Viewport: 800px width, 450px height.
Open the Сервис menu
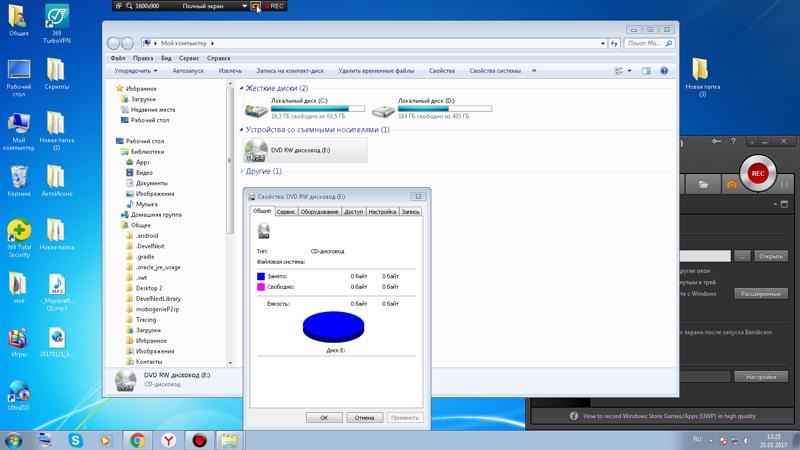pyautogui.click(x=189, y=58)
